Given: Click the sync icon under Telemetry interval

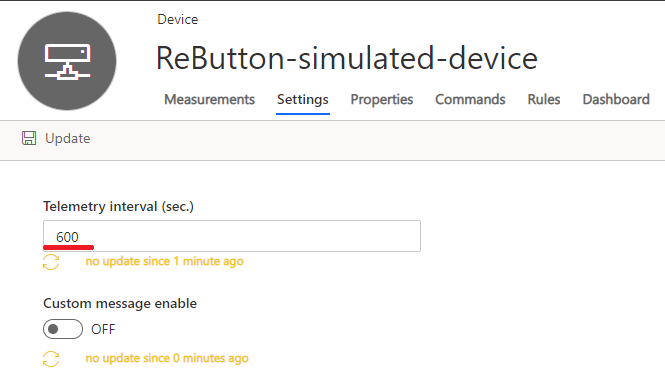Looking at the screenshot, I should pos(51,262).
